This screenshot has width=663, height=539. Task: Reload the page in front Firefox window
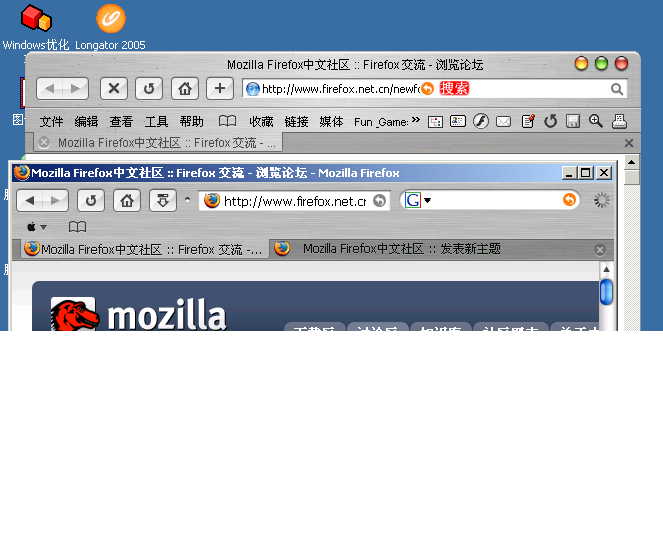[91, 200]
